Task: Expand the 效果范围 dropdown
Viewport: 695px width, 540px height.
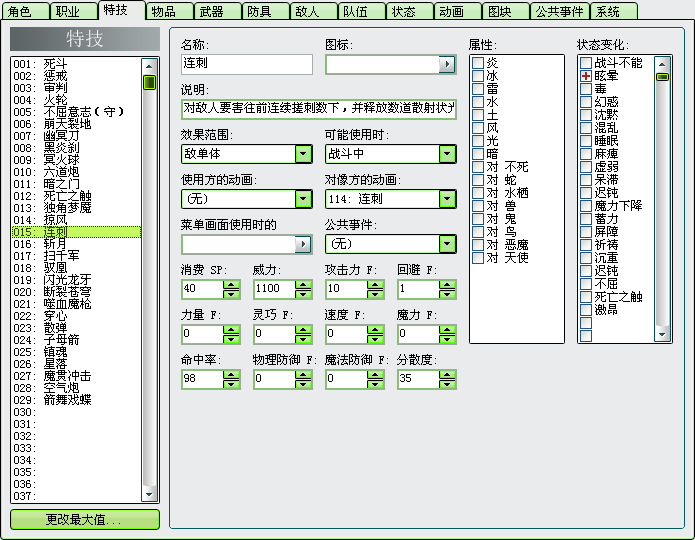Action: tap(303, 154)
